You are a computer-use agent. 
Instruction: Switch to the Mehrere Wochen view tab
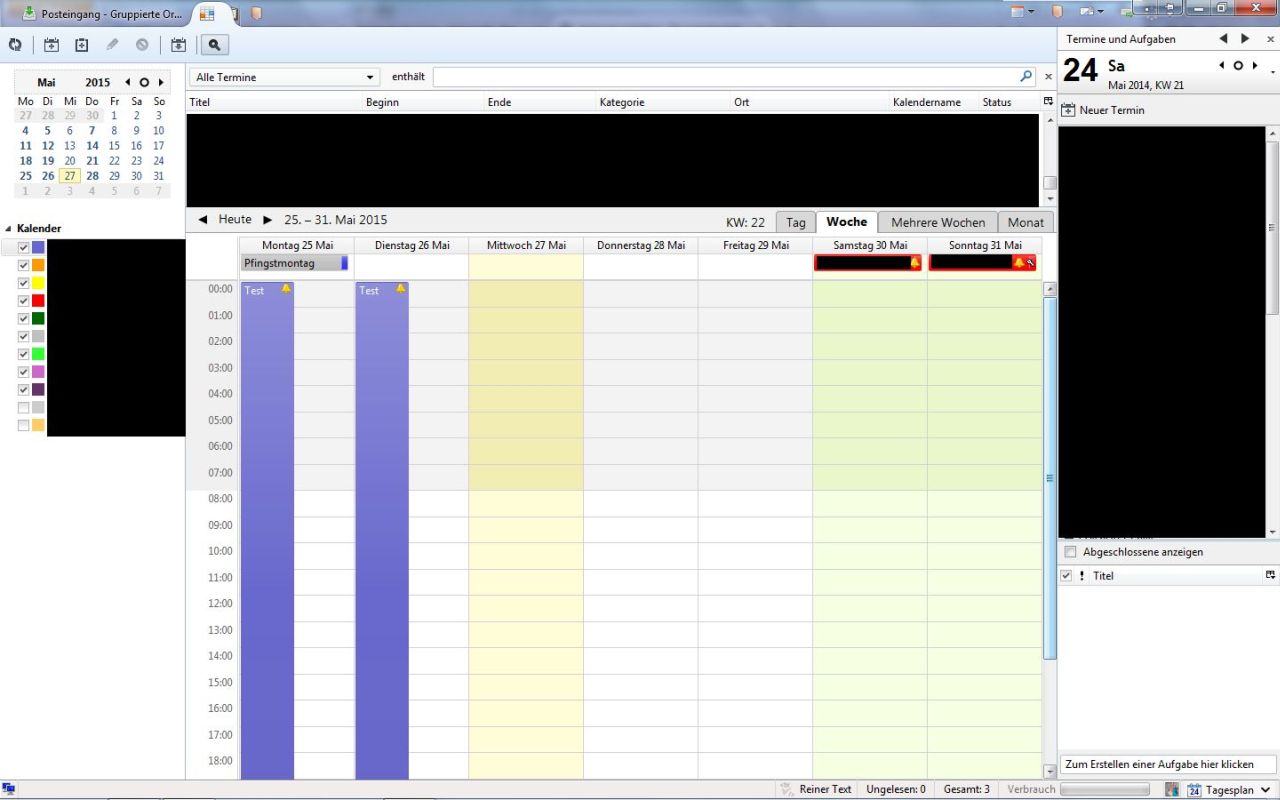(938, 223)
